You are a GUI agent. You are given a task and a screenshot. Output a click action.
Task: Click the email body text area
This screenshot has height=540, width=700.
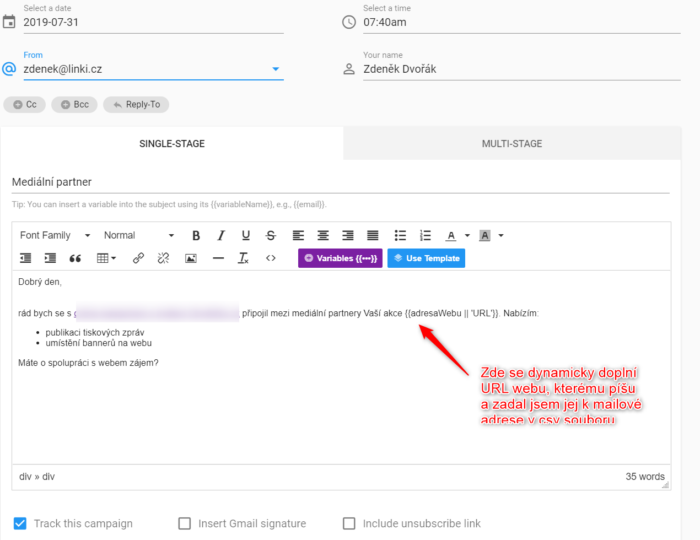342,367
